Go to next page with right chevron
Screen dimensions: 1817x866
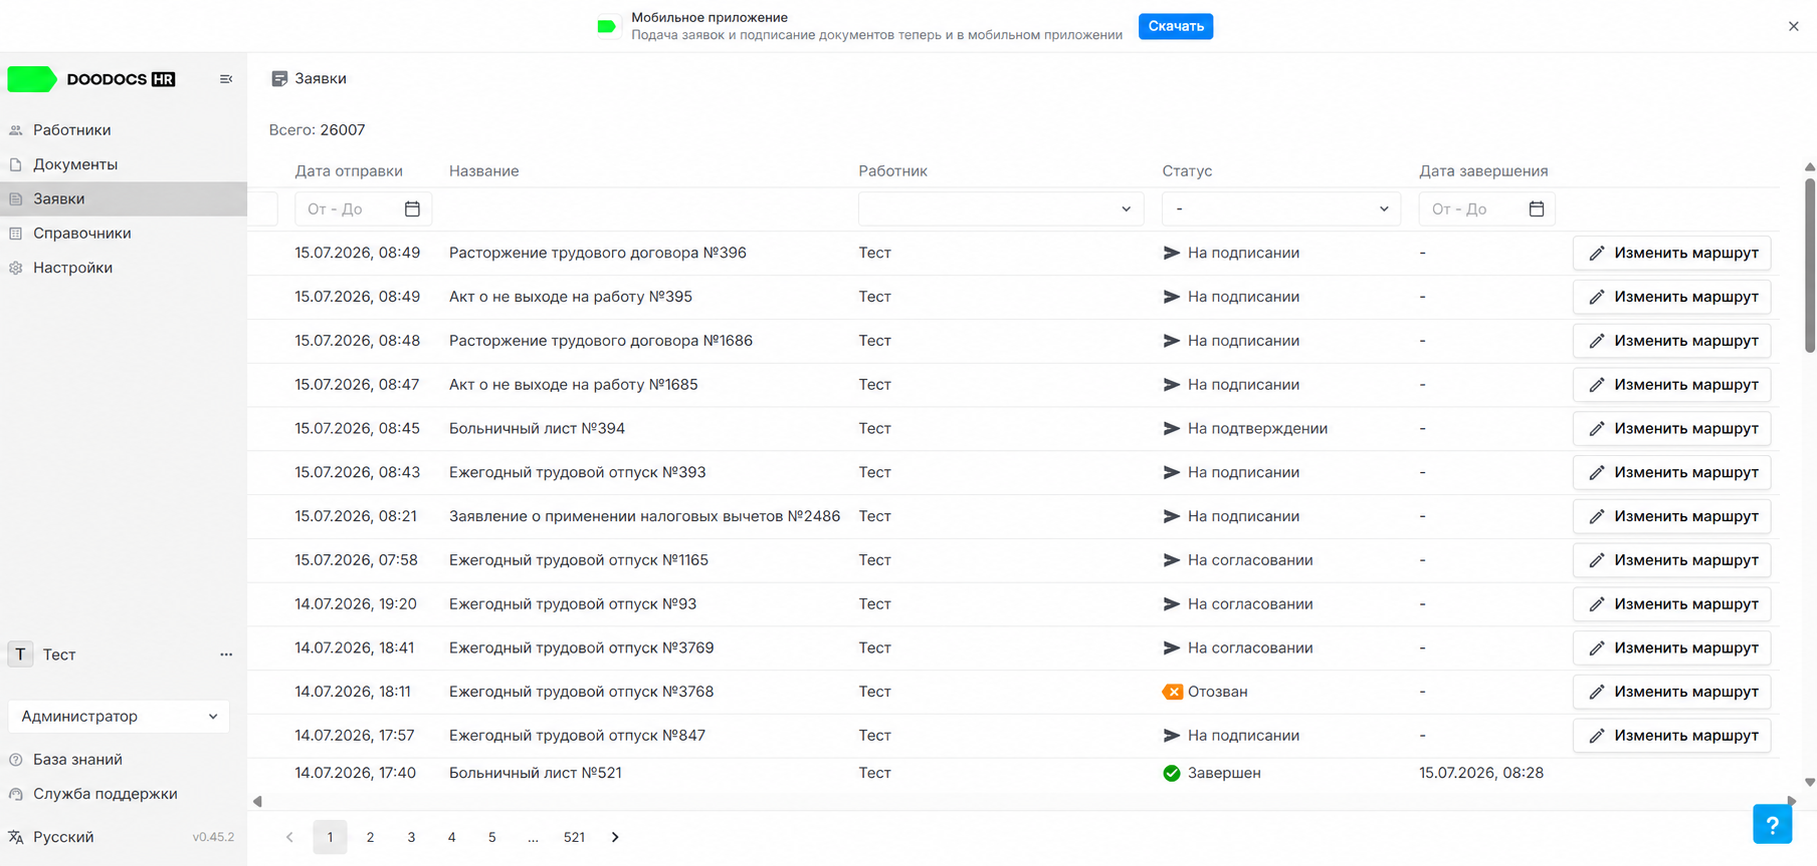pyautogui.click(x=615, y=837)
